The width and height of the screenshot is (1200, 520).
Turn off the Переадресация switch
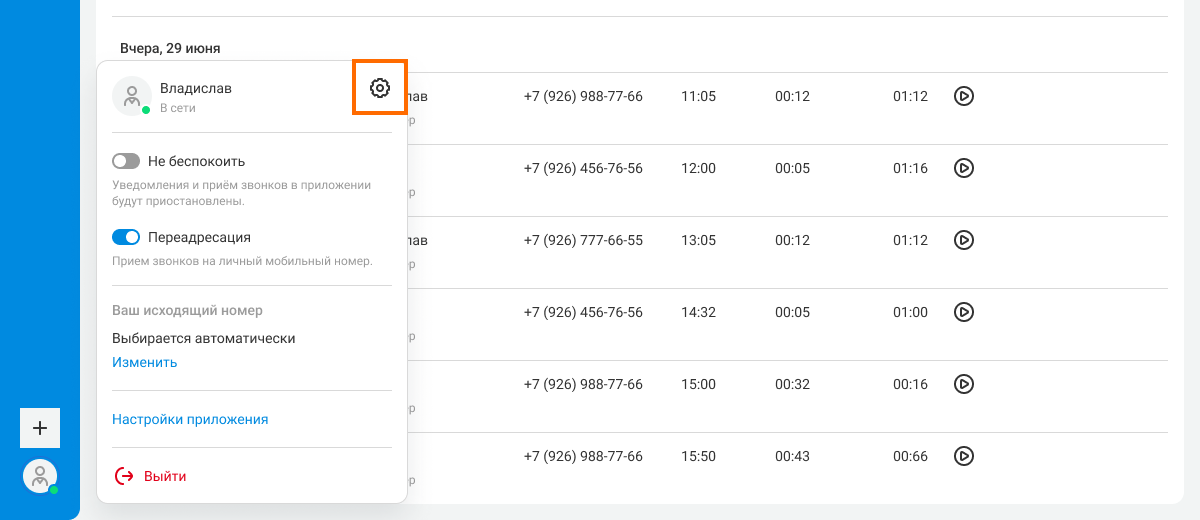pos(126,238)
